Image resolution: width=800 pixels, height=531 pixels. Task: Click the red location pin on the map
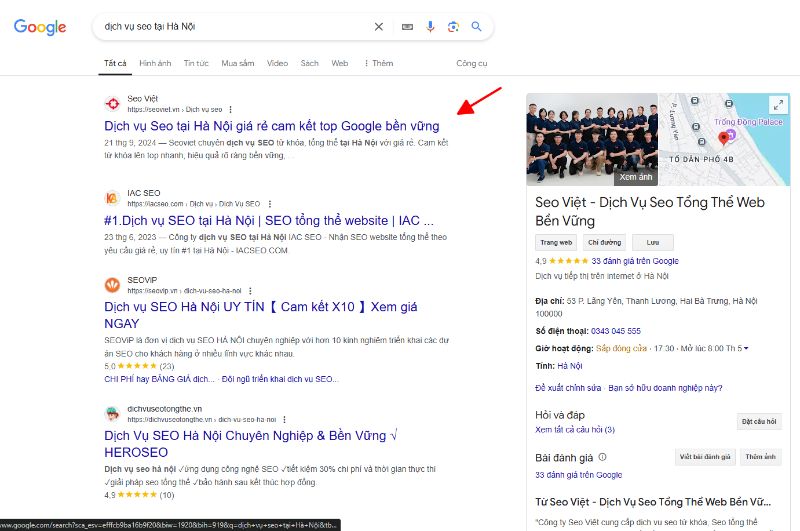[x=723, y=138]
